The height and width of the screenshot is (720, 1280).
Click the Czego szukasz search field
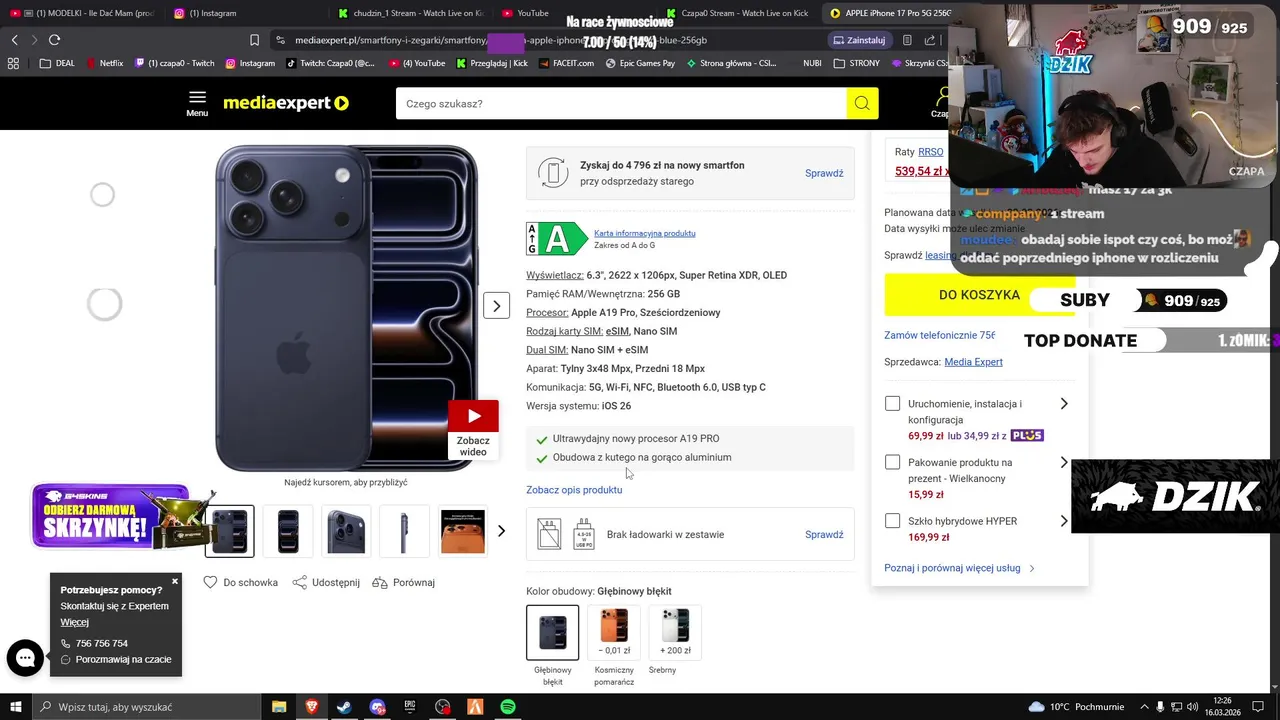(621, 103)
